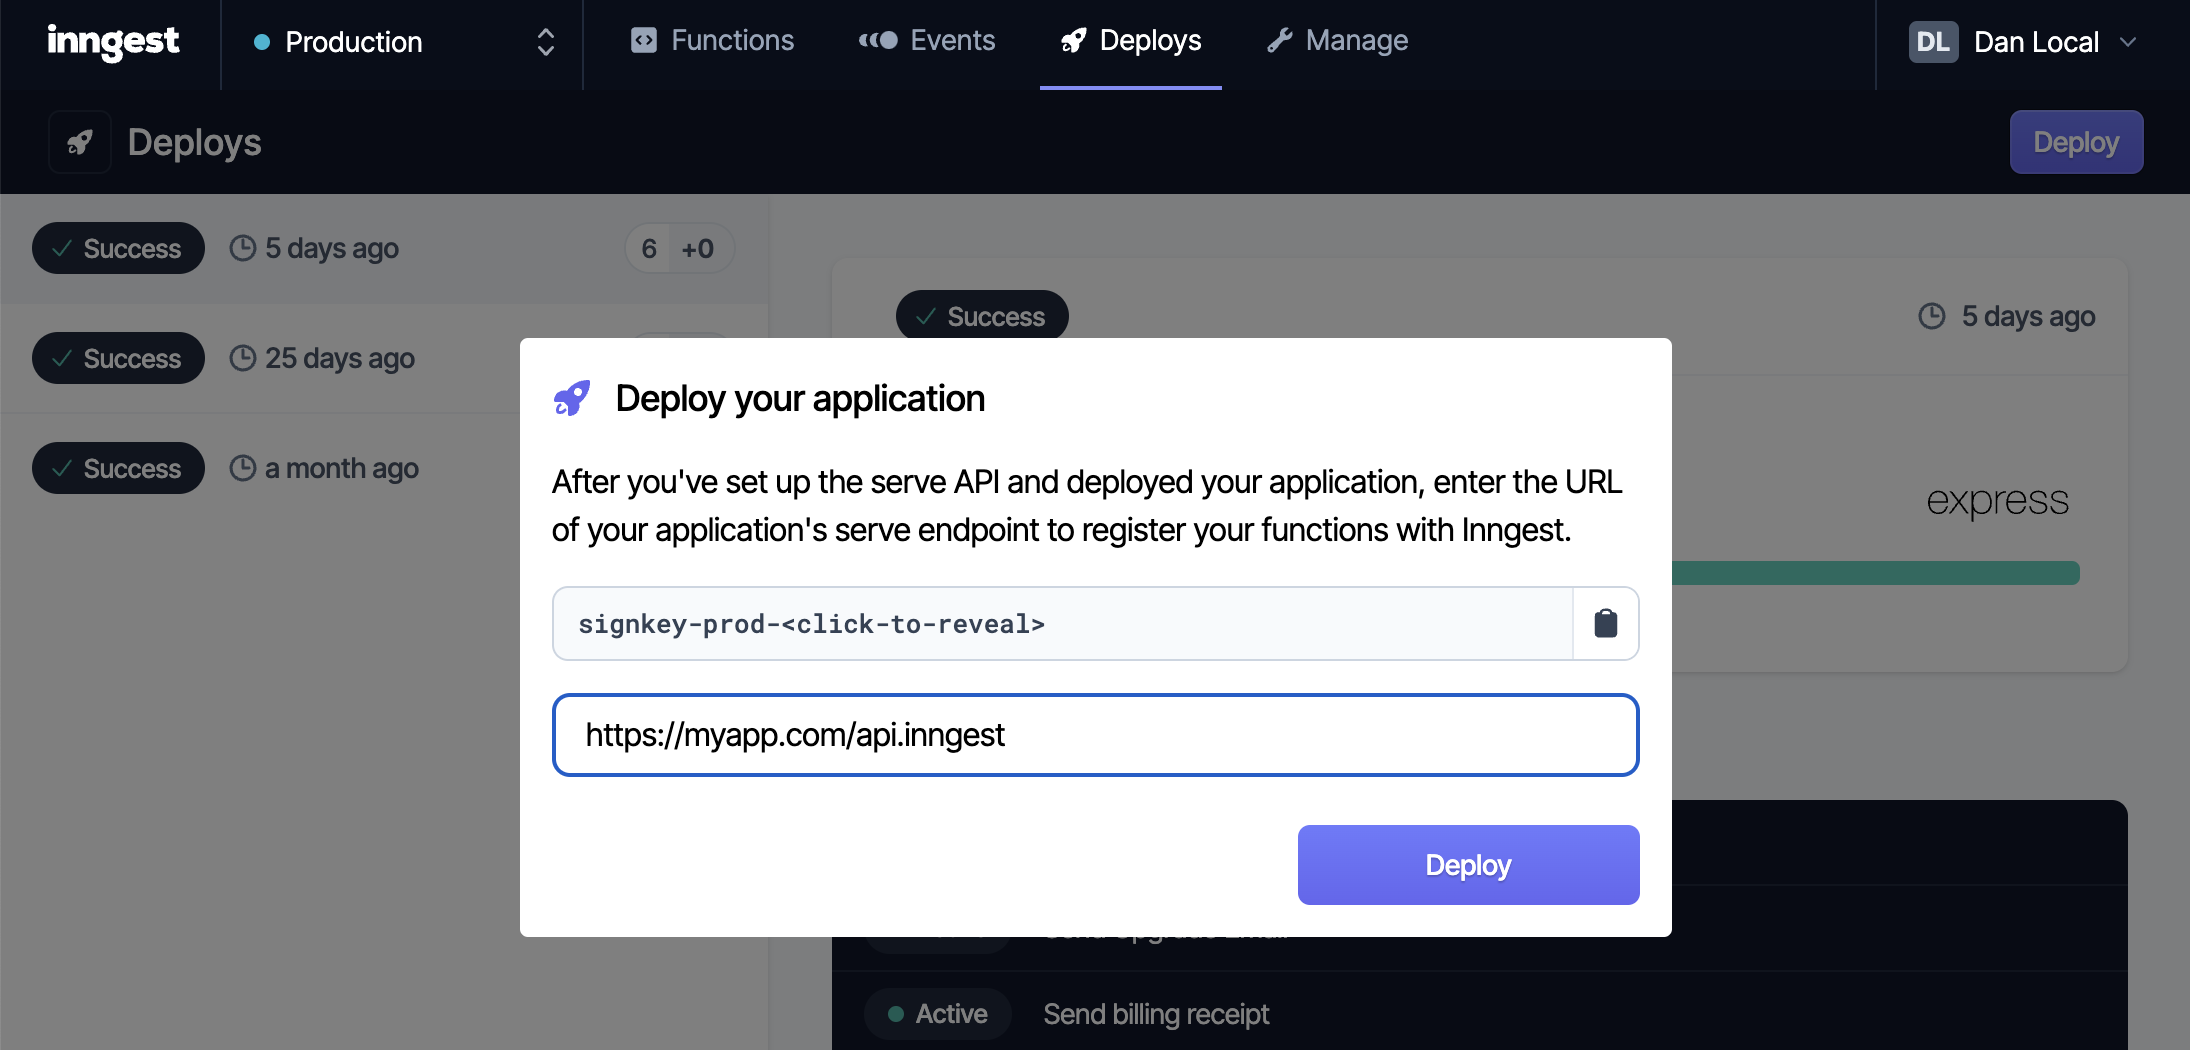
Task: Switch to the Events tab
Action: pyautogui.click(x=927, y=41)
